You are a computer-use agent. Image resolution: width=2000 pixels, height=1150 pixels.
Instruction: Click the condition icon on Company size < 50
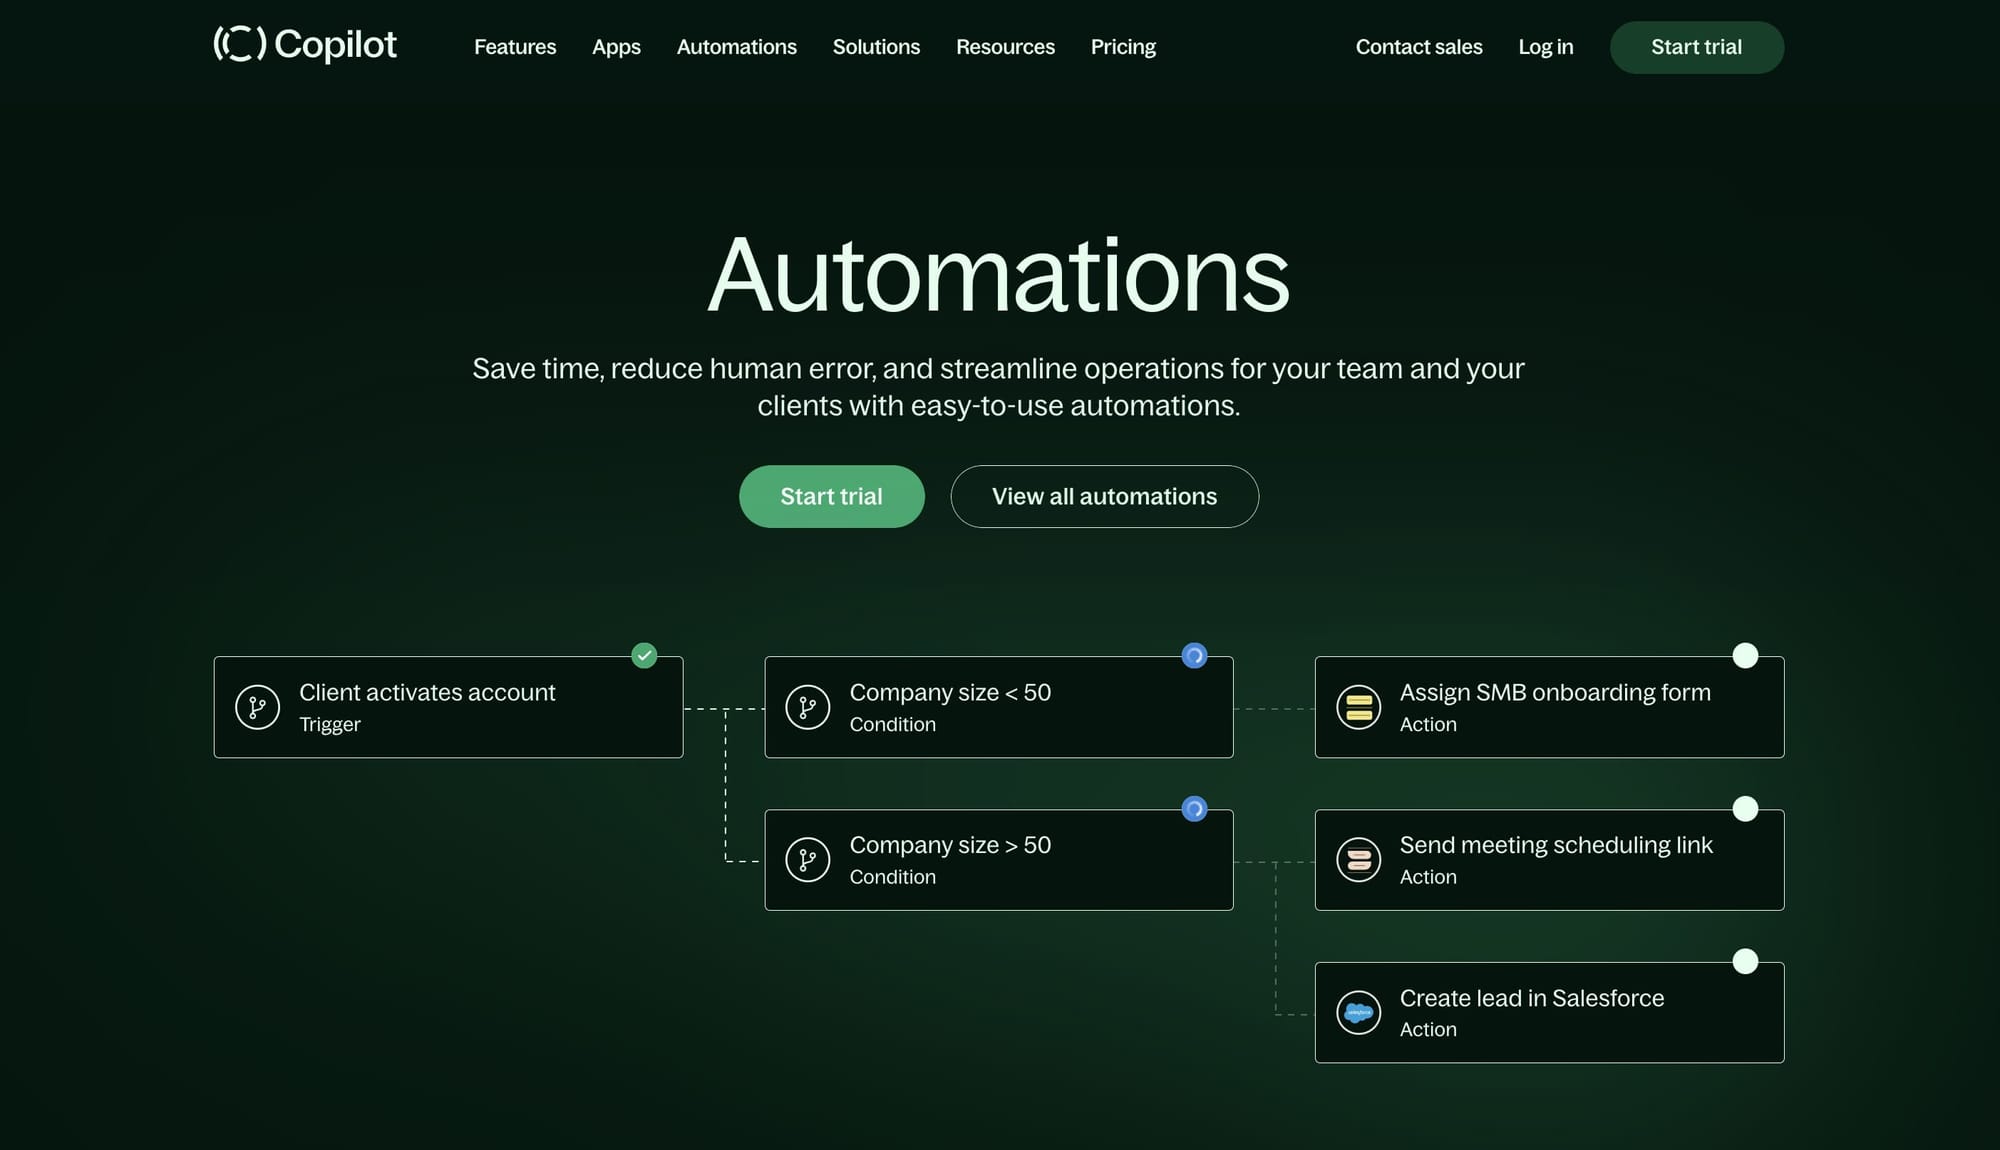(809, 707)
